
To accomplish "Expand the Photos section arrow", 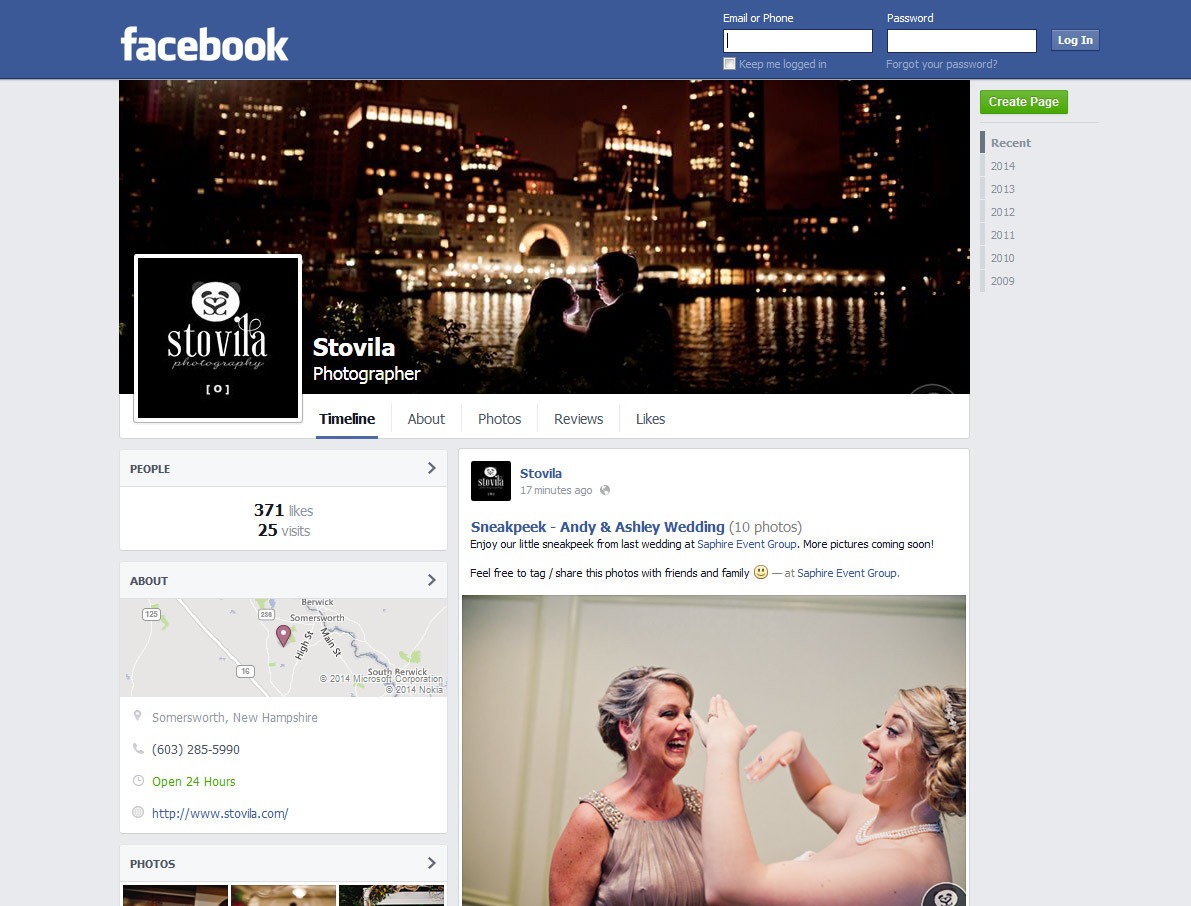I will point(431,863).
